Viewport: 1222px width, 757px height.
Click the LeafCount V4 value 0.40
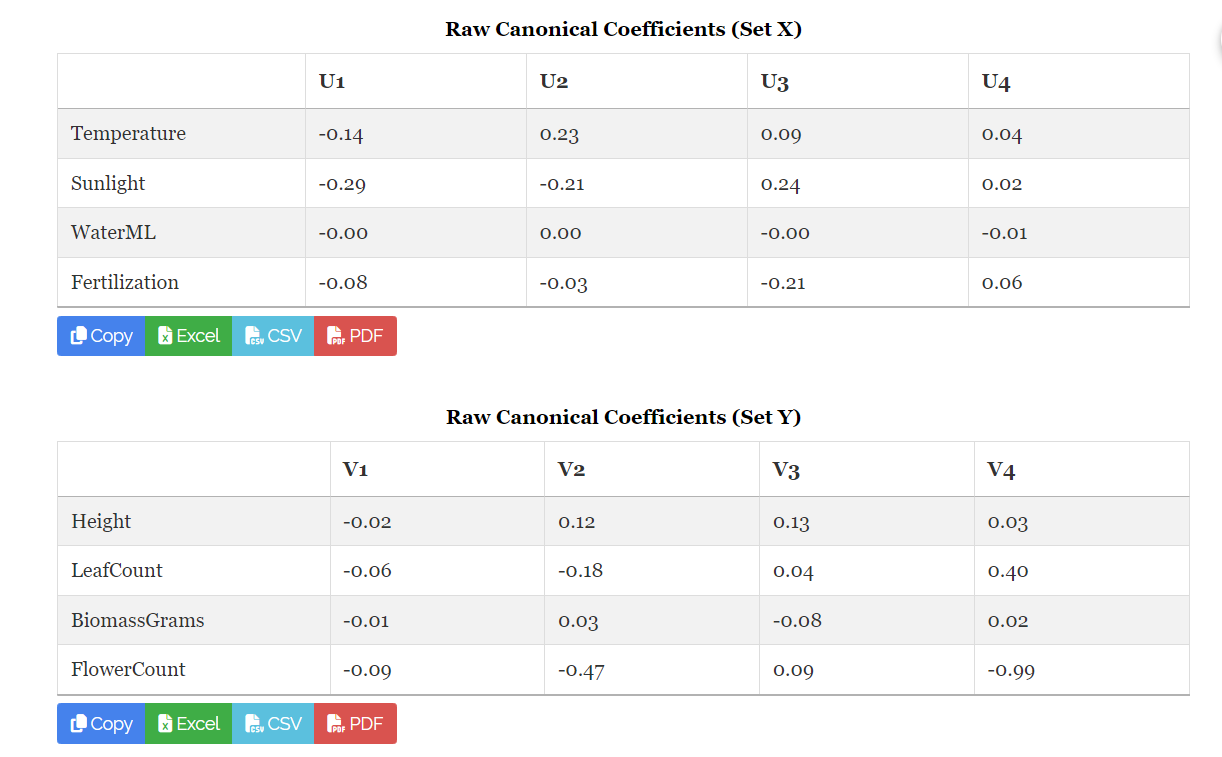click(x=1008, y=572)
